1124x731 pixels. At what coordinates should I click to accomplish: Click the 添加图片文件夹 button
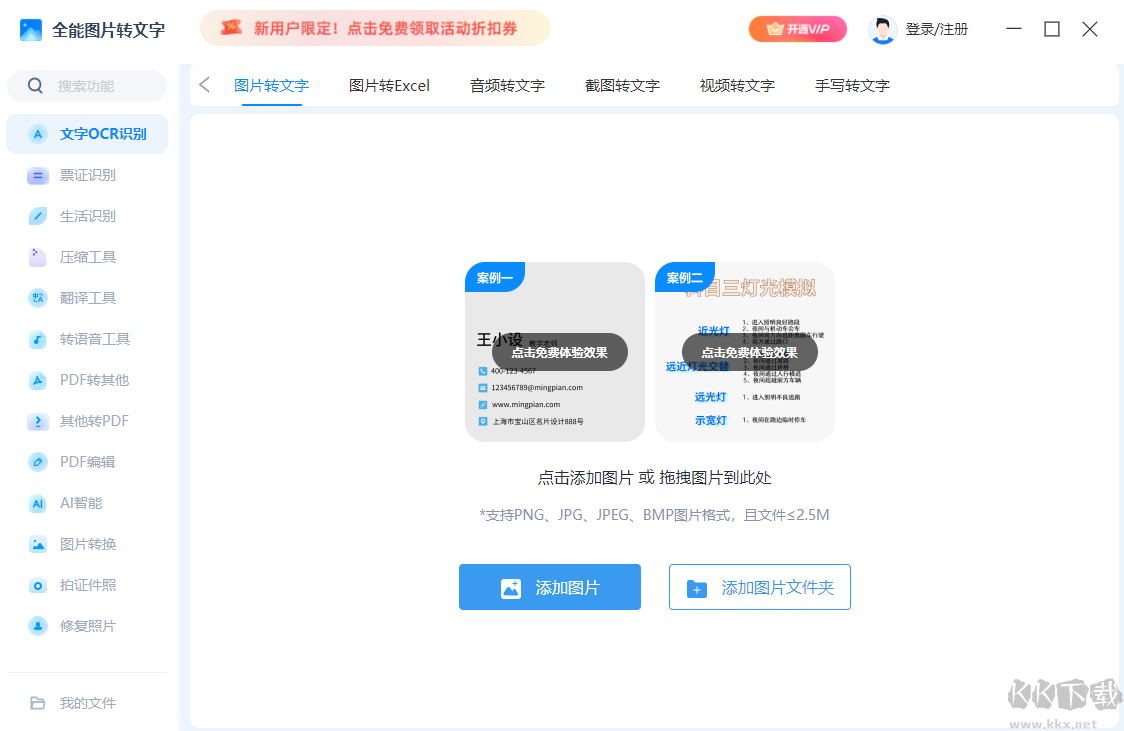point(760,587)
